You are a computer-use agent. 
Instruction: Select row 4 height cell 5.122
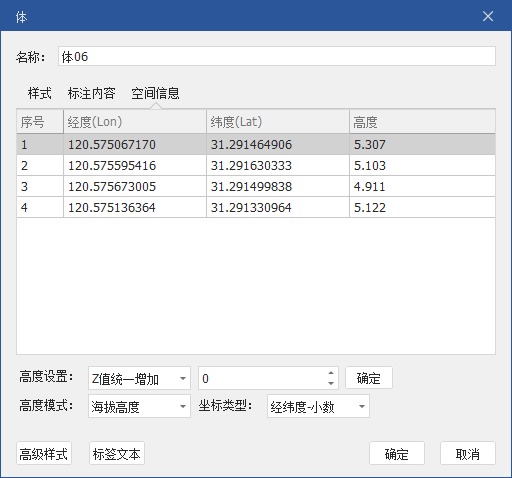coord(422,207)
